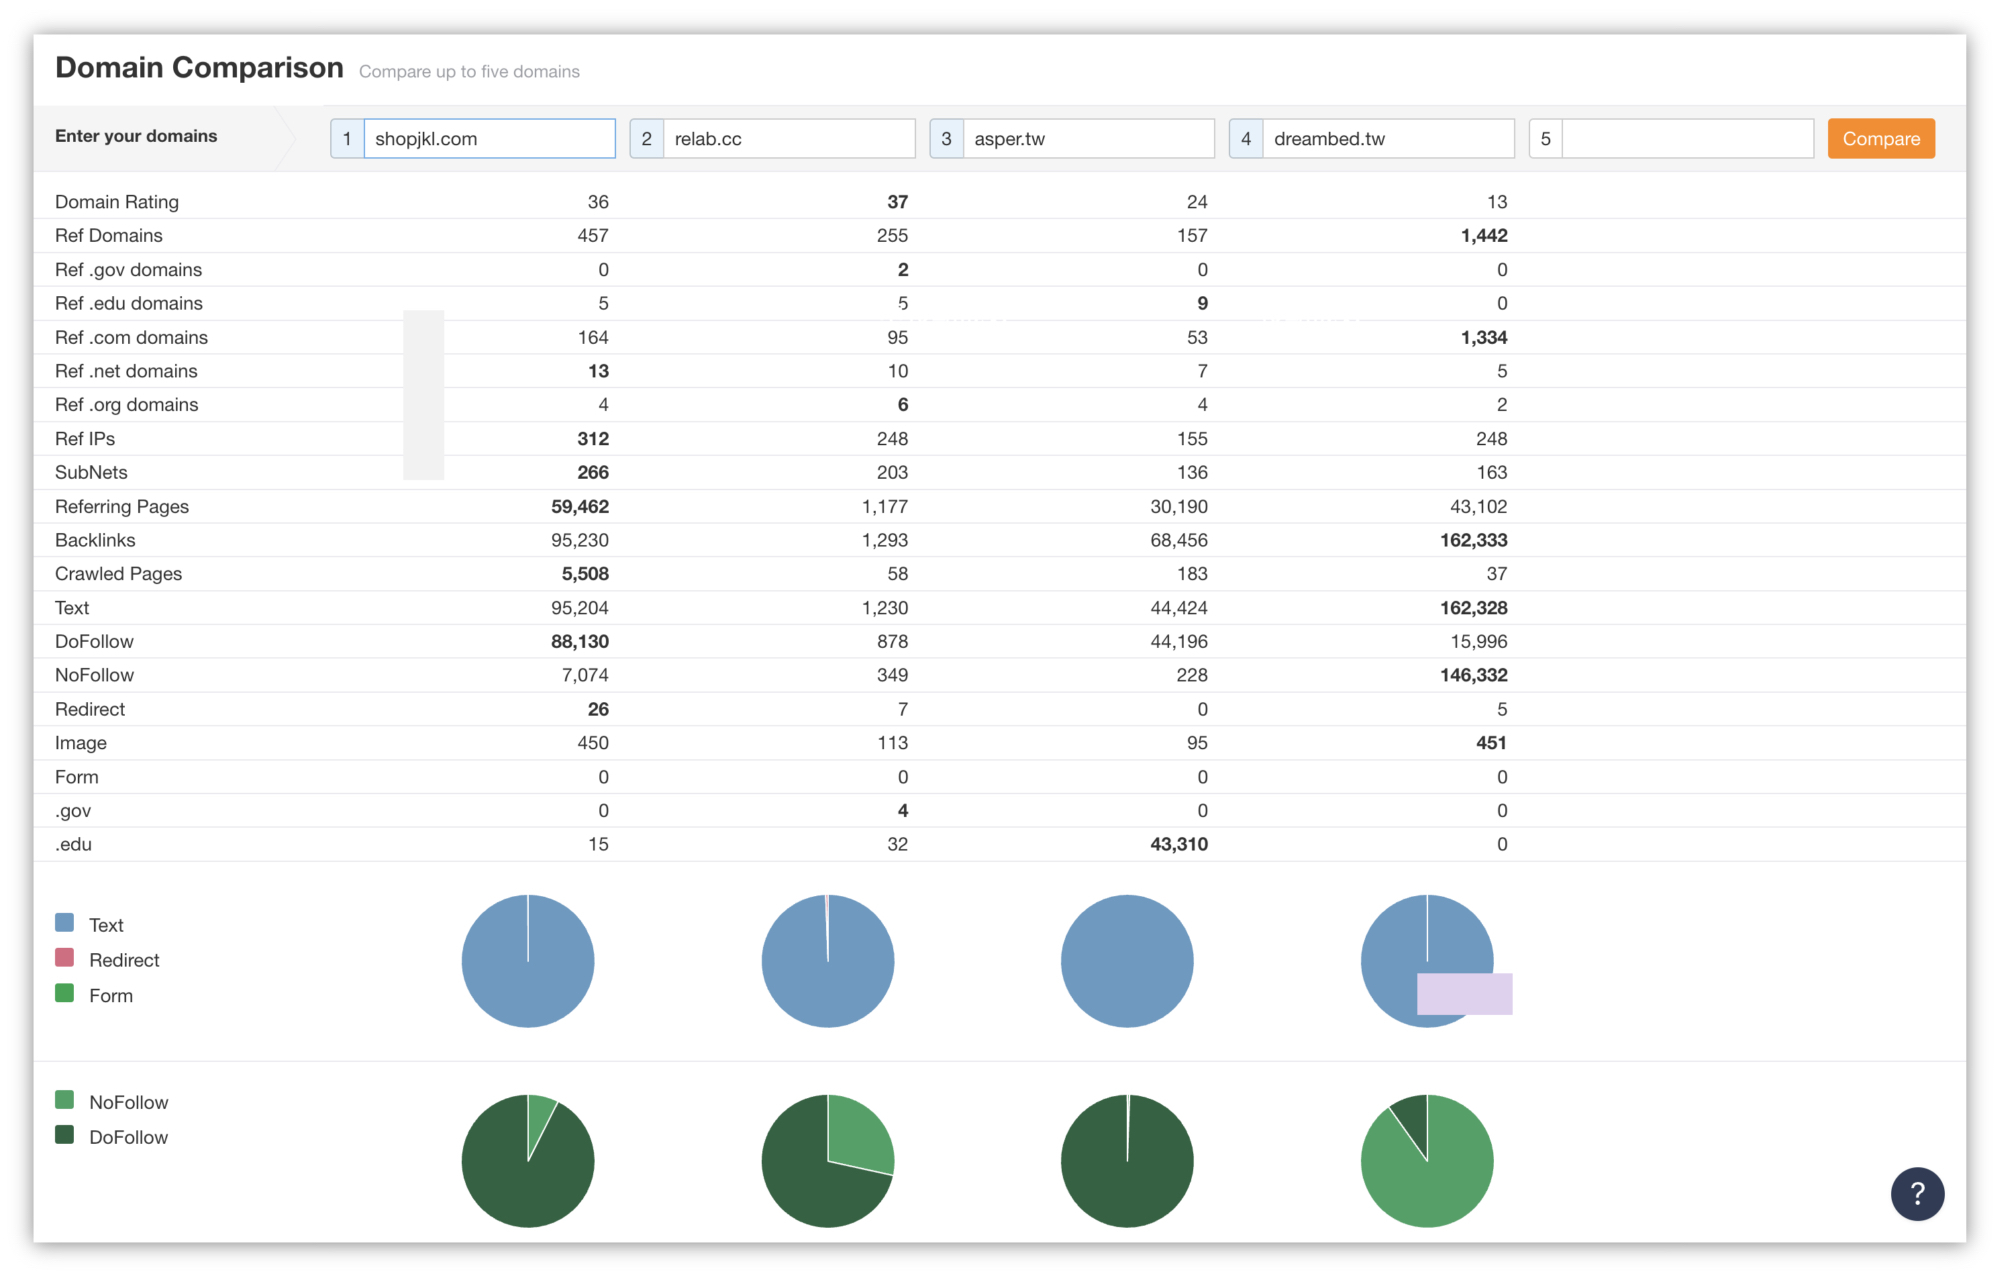This screenshot has width=2000, height=1275.
Task: Click the shopjkl.com domain input field
Action: 488,139
